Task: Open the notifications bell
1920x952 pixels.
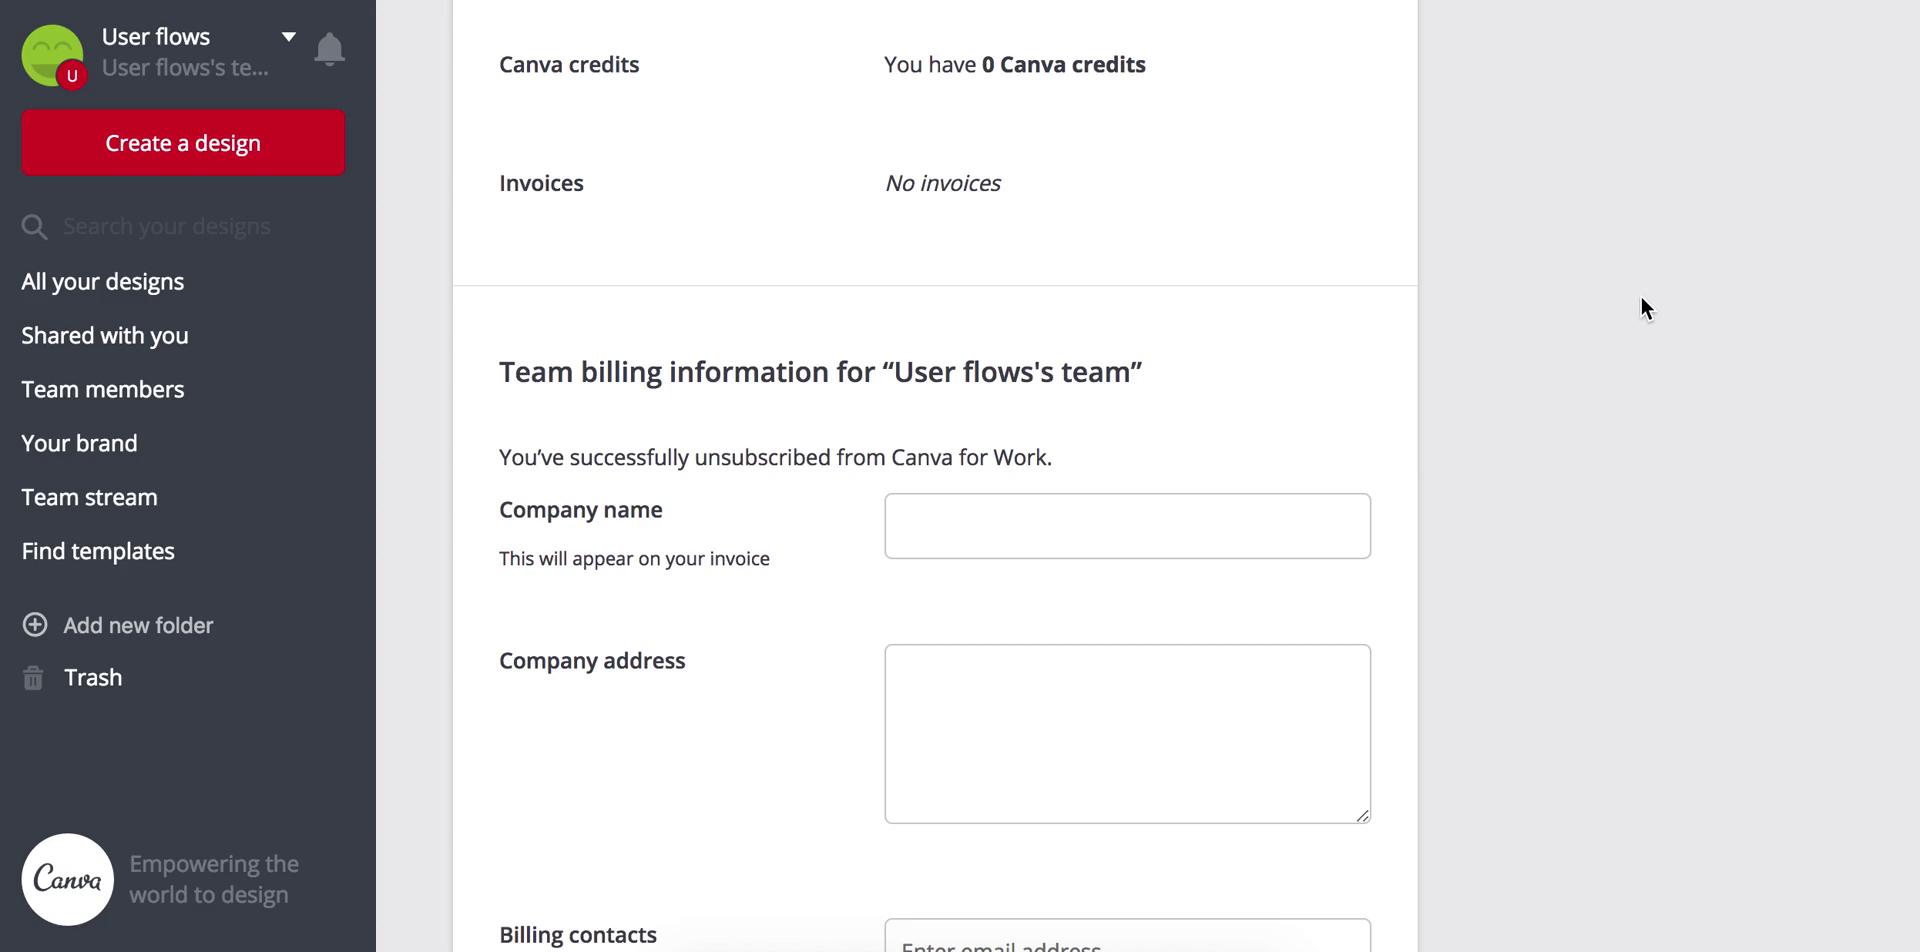Action: pos(329,49)
